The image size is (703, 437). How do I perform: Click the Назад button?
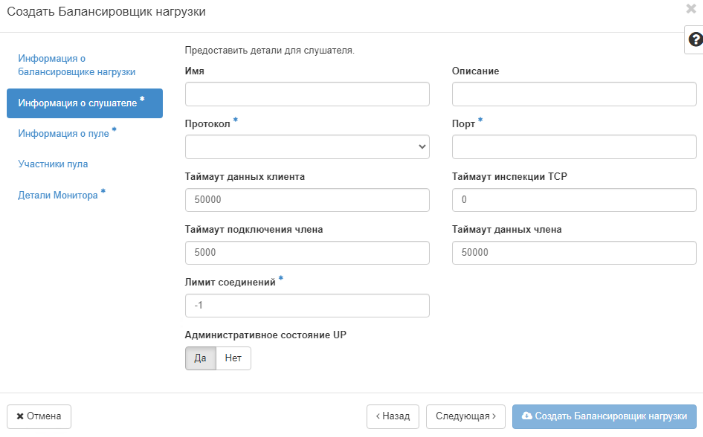(392, 416)
